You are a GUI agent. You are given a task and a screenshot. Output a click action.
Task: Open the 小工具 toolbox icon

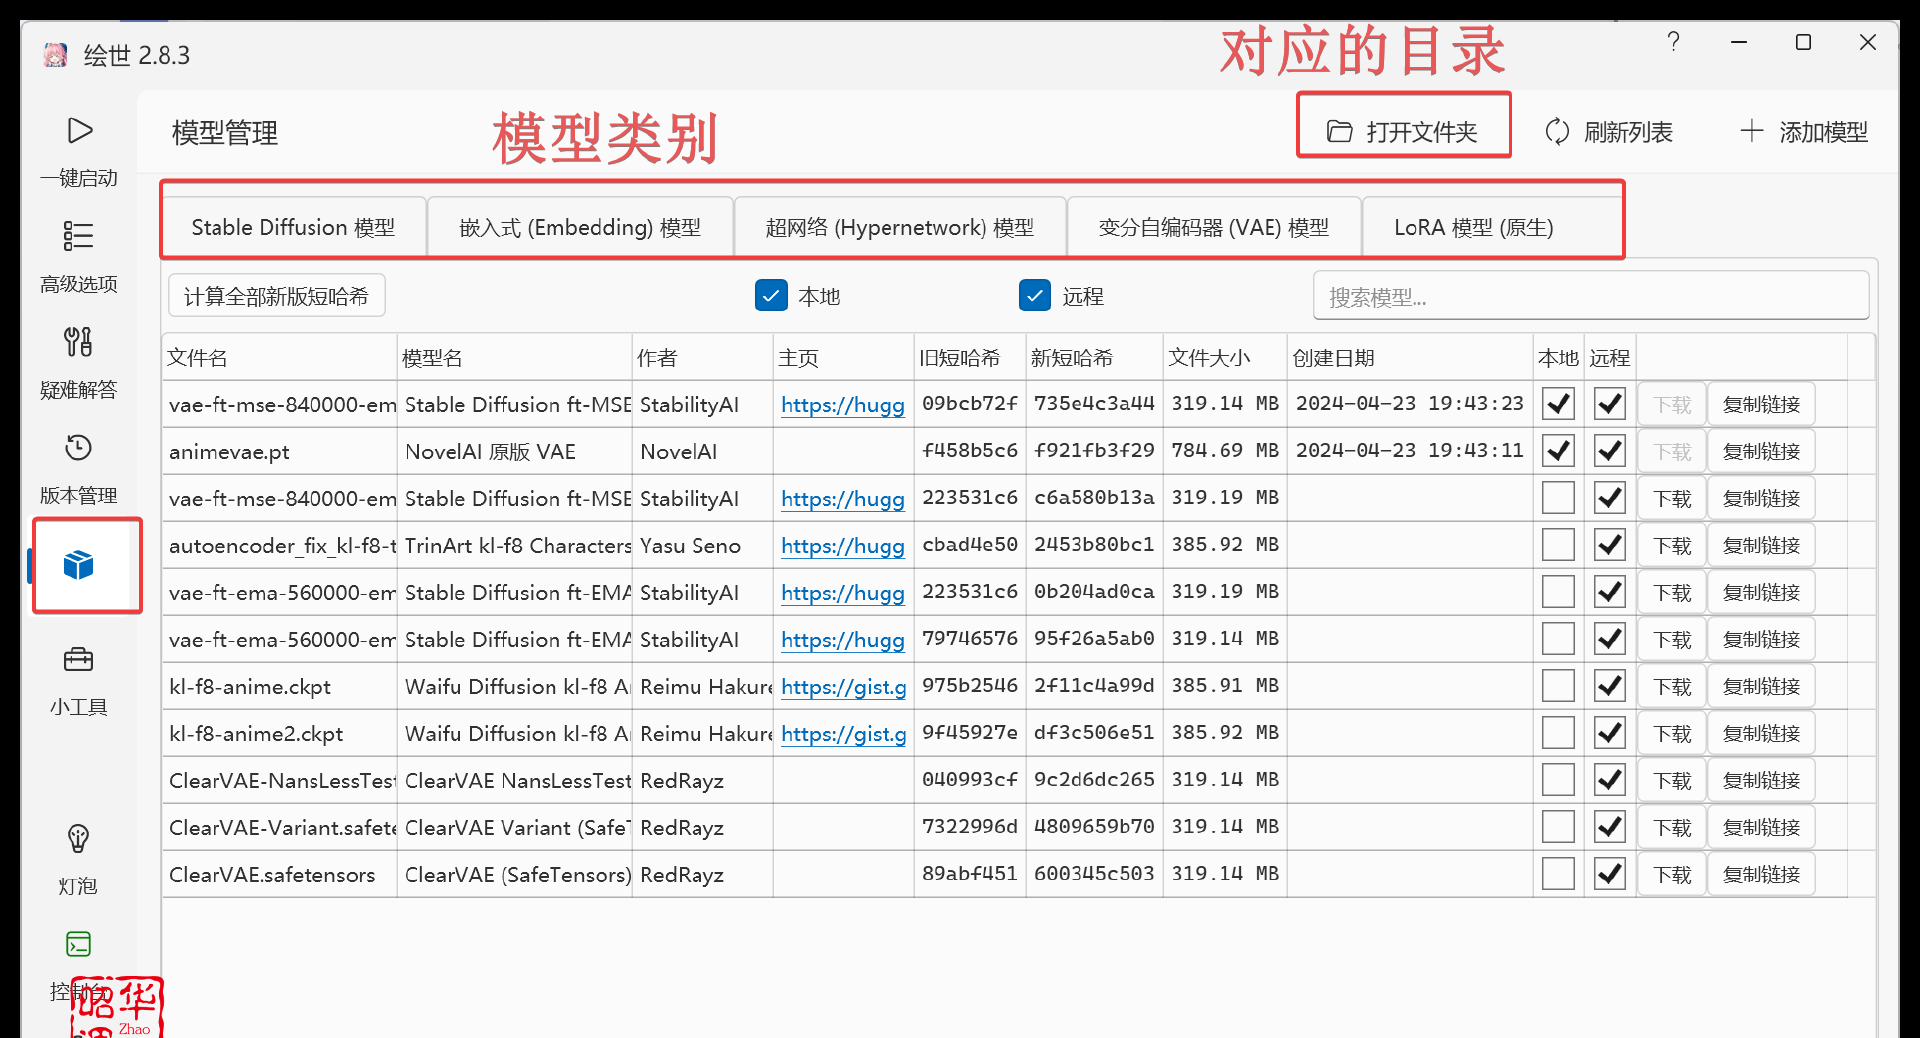[x=78, y=660]
